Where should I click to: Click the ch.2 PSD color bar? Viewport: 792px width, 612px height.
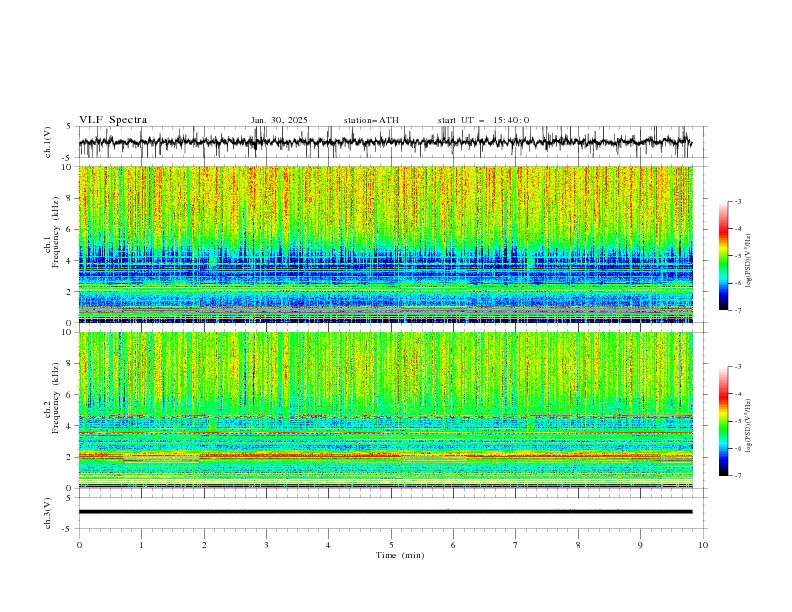(723, 421)
